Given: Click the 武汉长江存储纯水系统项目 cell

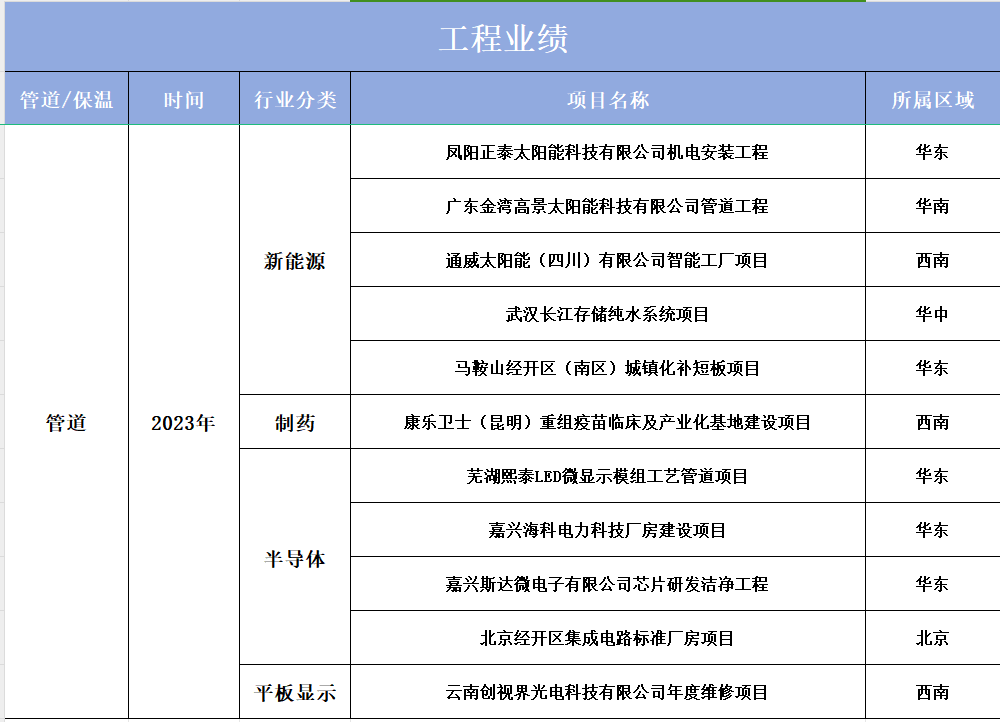Looking at the screenshot, I should [x=607, y=314].
